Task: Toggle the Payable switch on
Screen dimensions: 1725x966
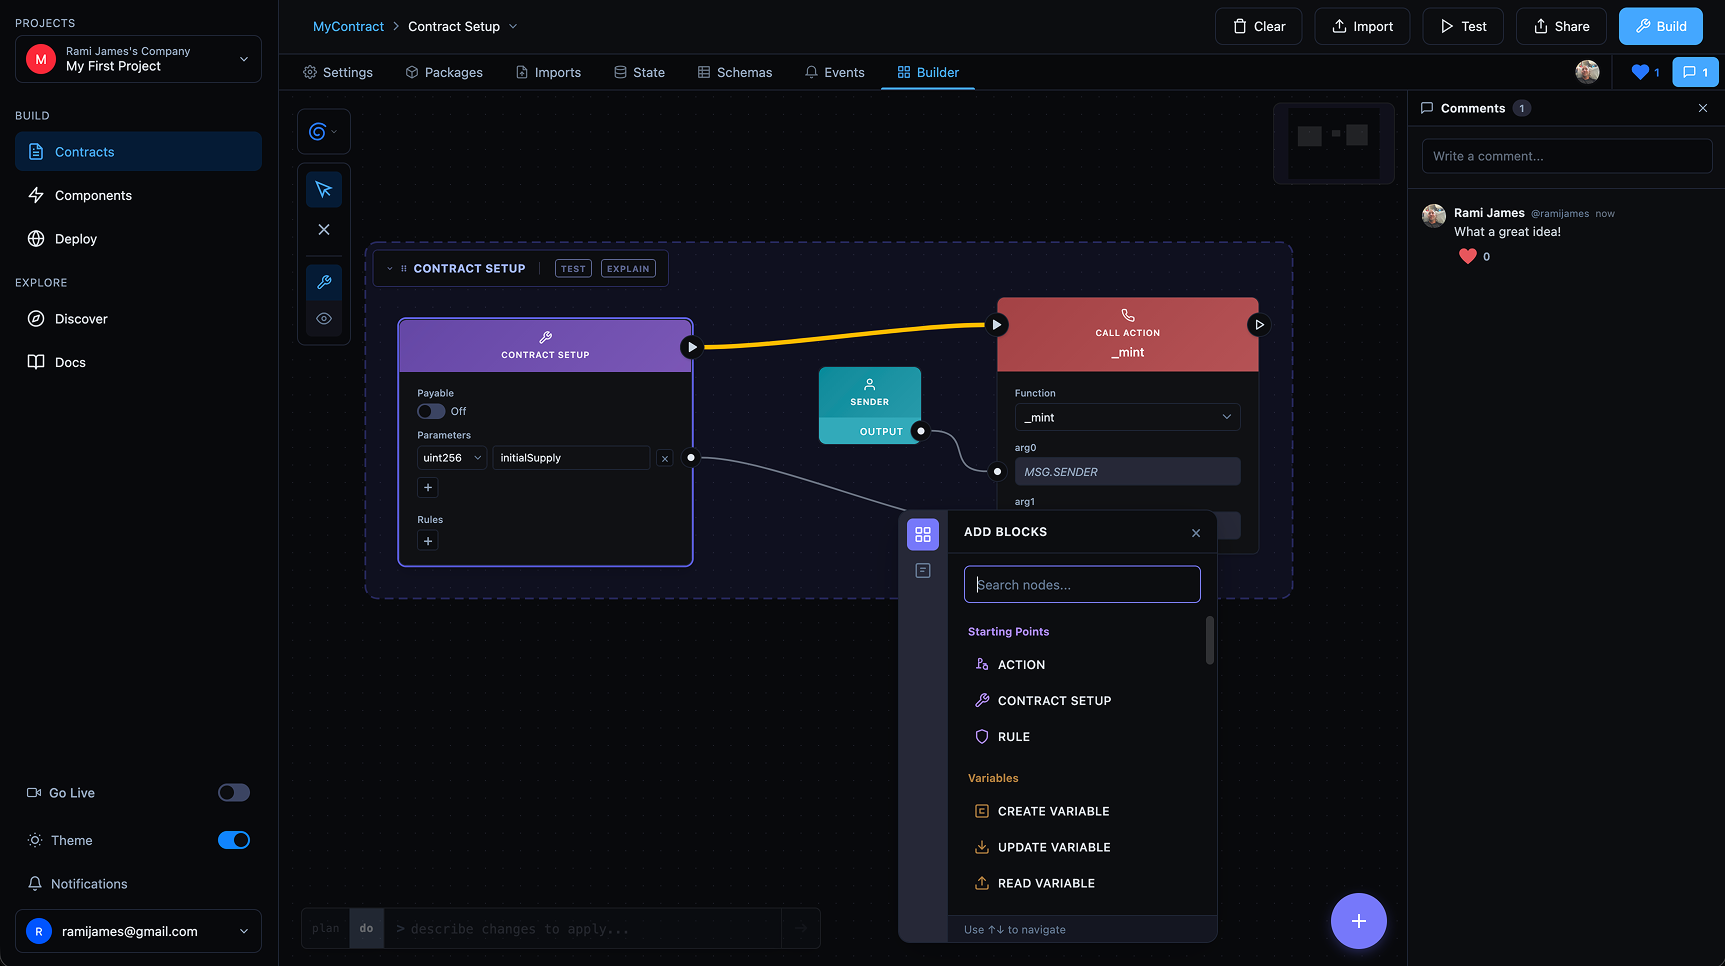Action: [x=431, y=411]
